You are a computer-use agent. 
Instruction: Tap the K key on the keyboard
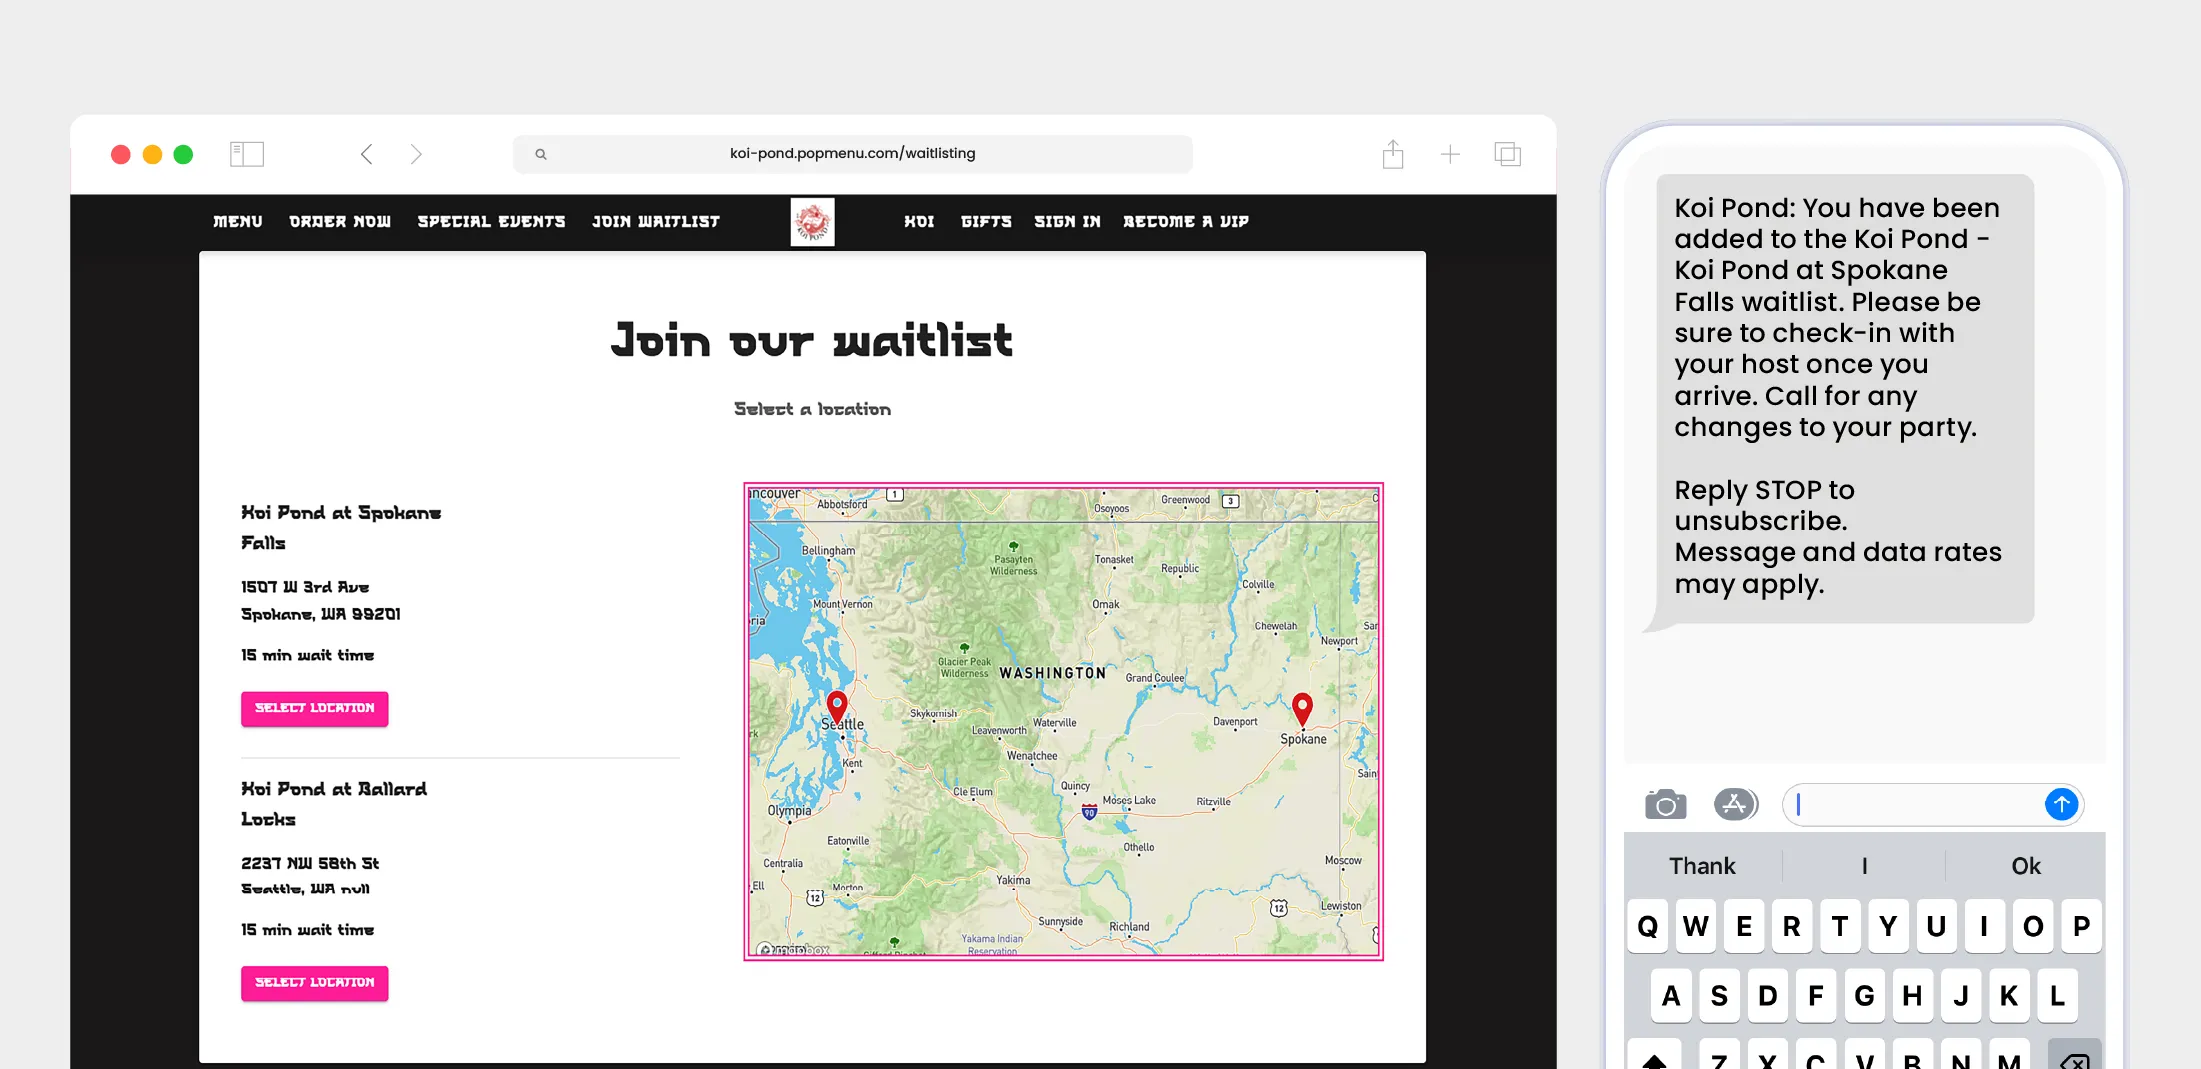point(2008,996)
